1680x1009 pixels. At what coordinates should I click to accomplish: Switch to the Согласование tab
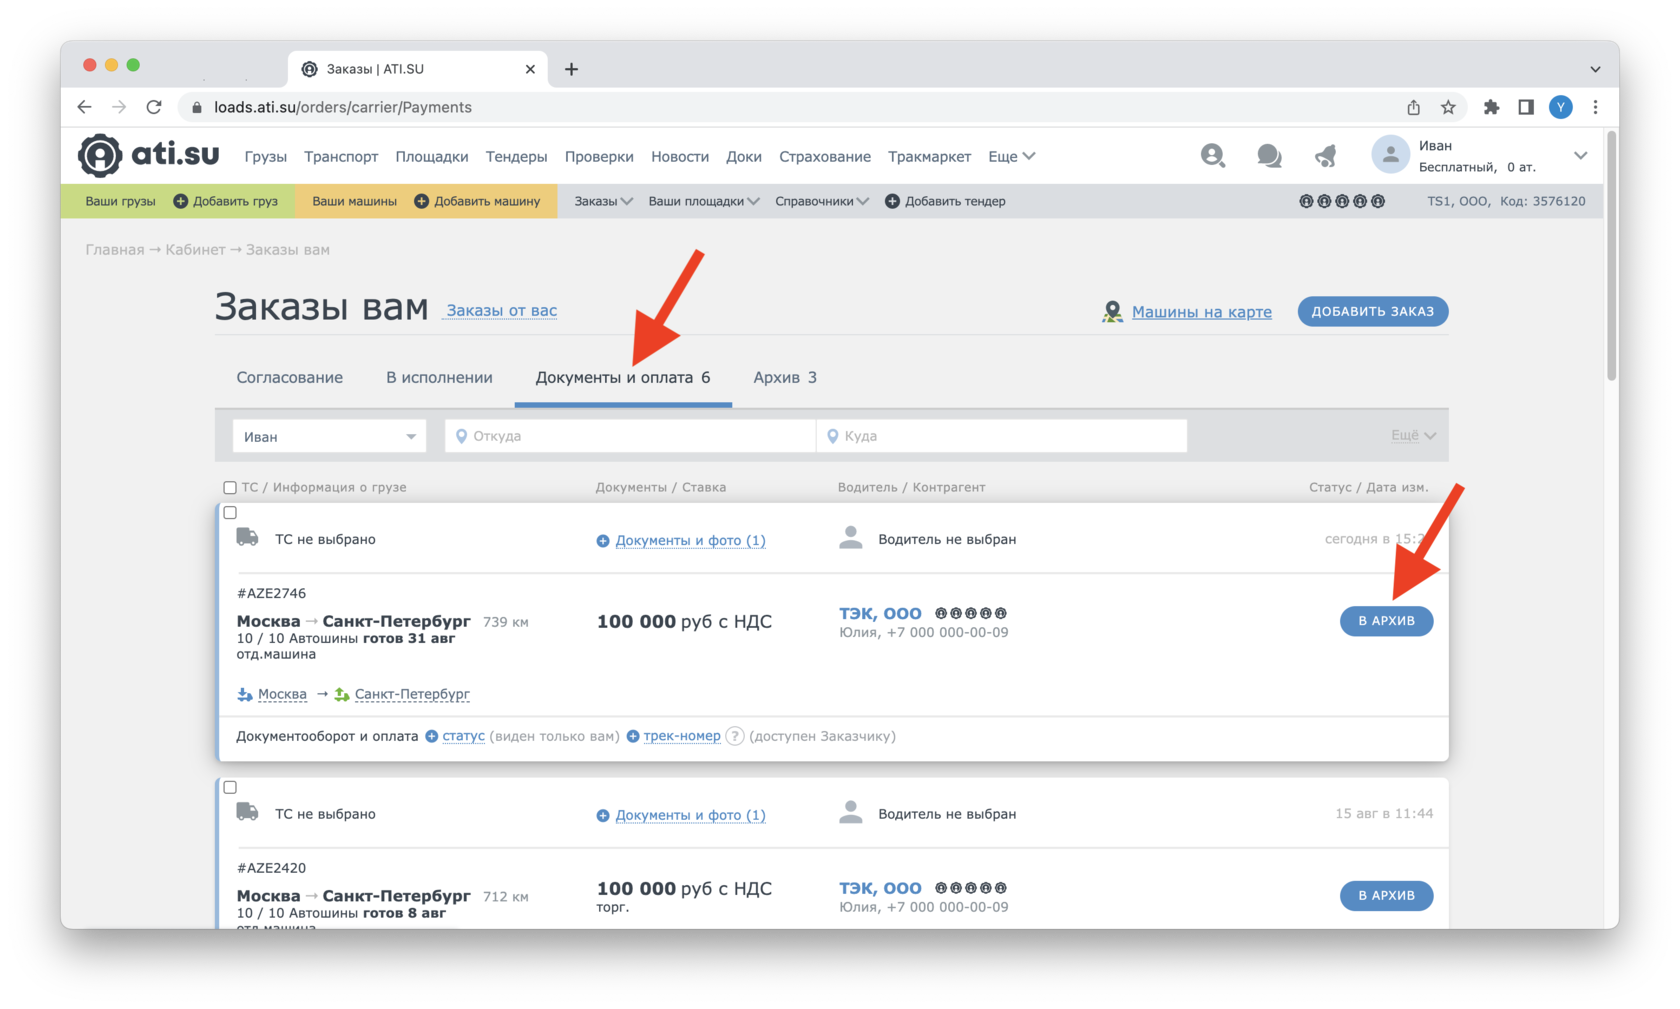pyautogui.click(x=289, y=377)
